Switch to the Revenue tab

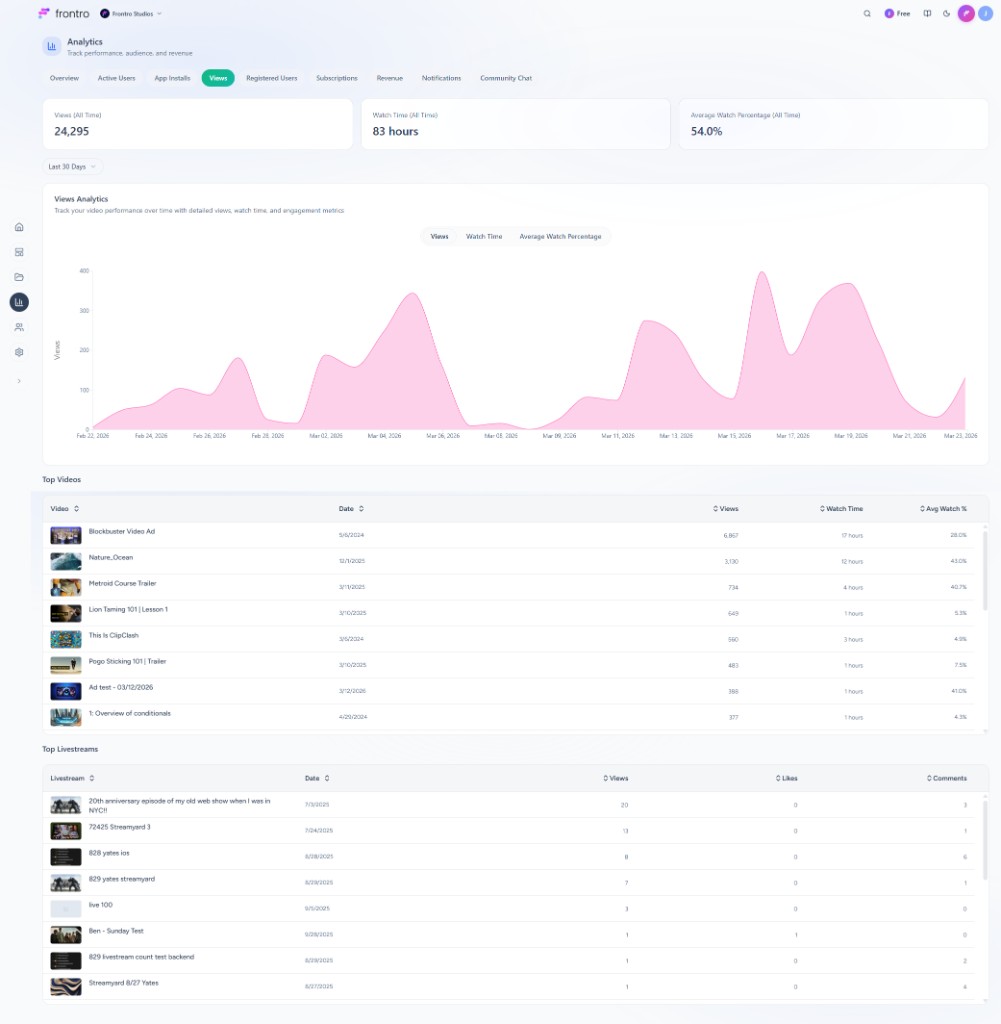click(x=389, y=78)
